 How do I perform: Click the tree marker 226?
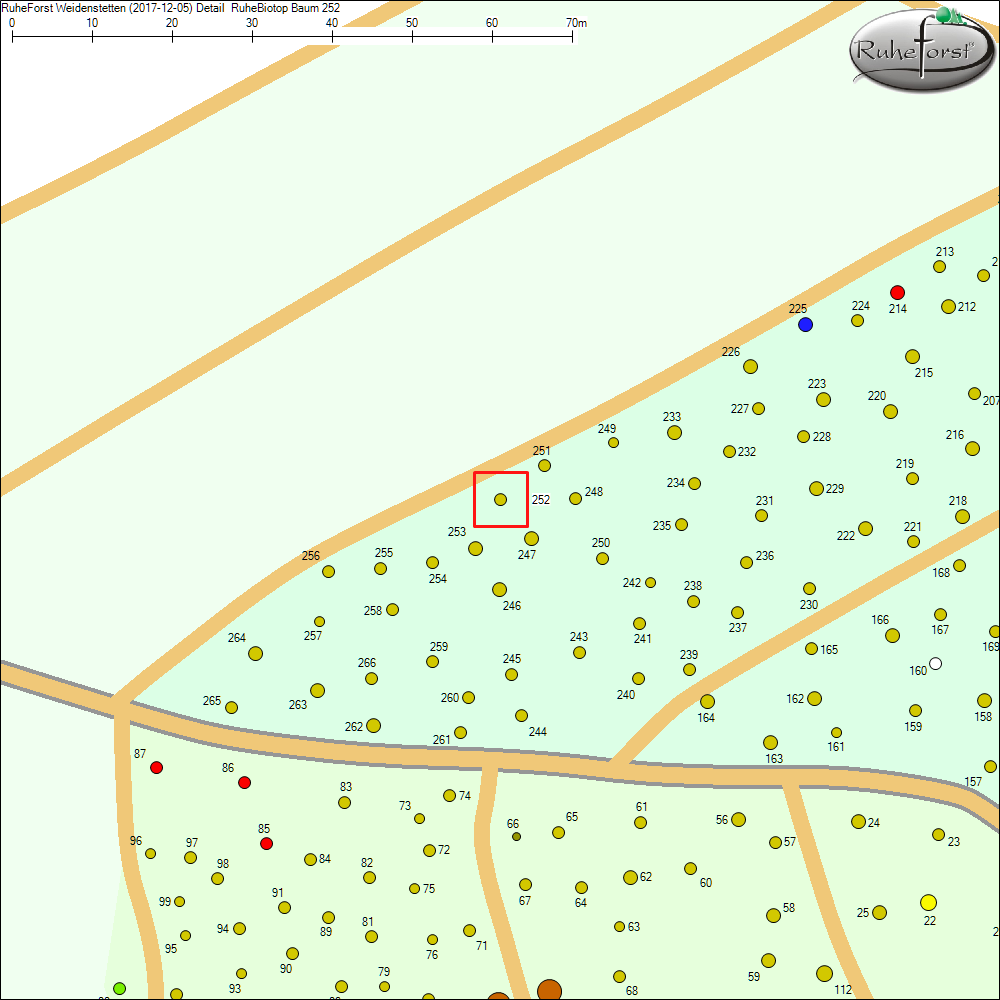750,366
